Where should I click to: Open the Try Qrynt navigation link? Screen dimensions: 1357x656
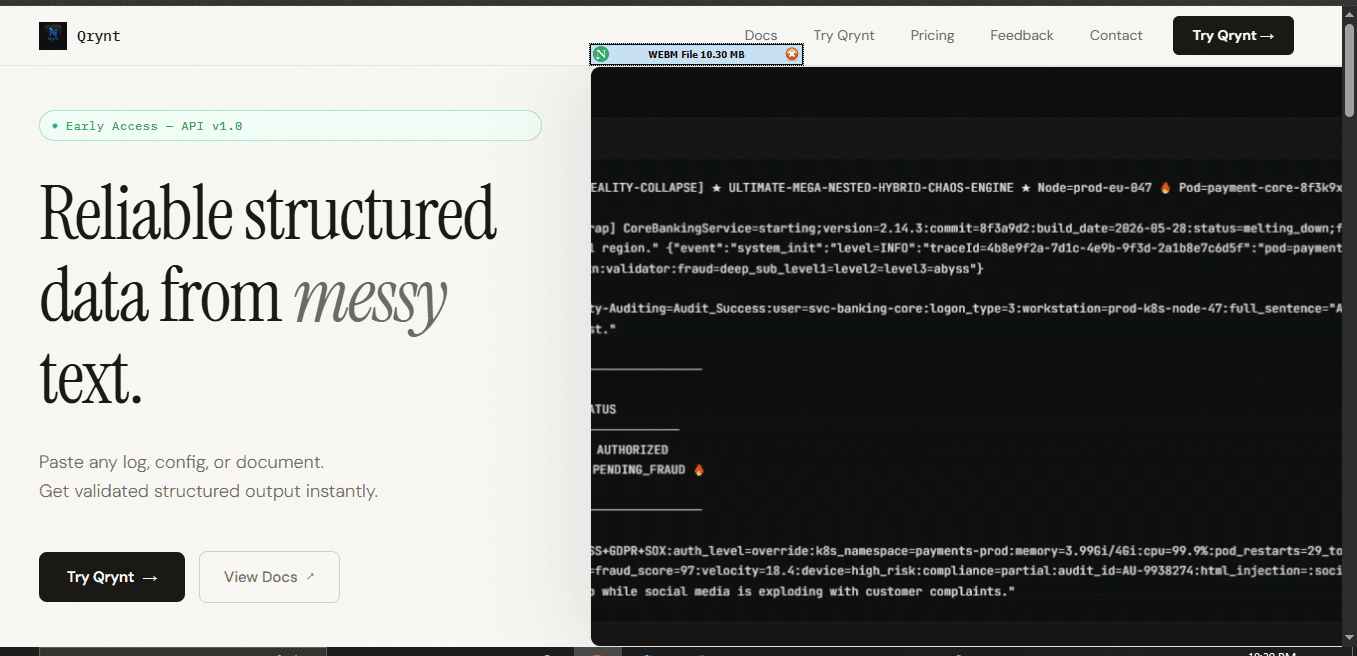(x=844, y=35)
